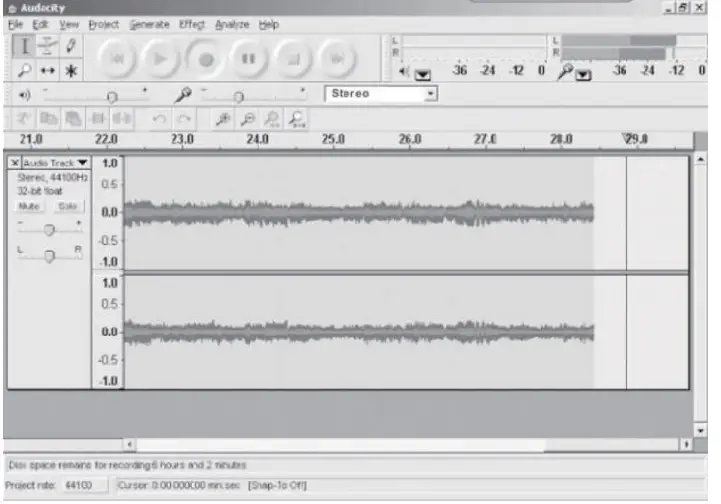
Task: Adjust the output volume slider
Action: (x=112, y=97)
